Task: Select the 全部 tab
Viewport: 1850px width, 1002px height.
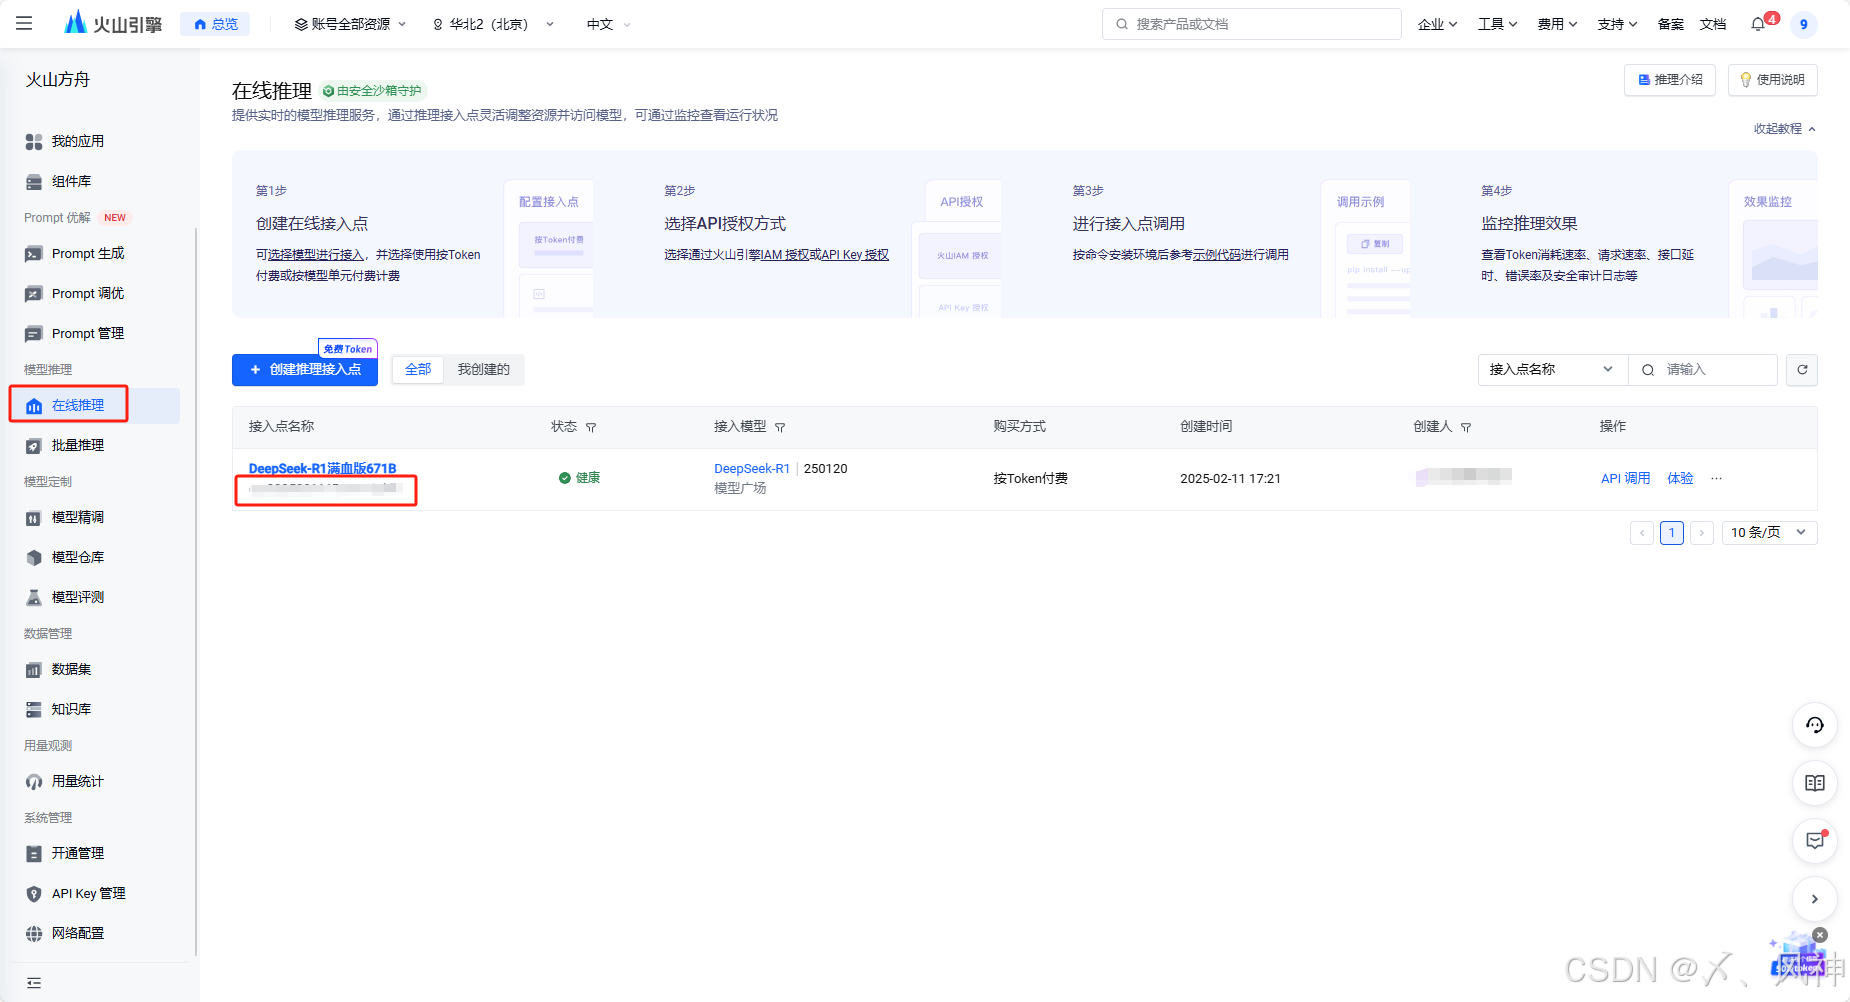Action: coord(418,370)
